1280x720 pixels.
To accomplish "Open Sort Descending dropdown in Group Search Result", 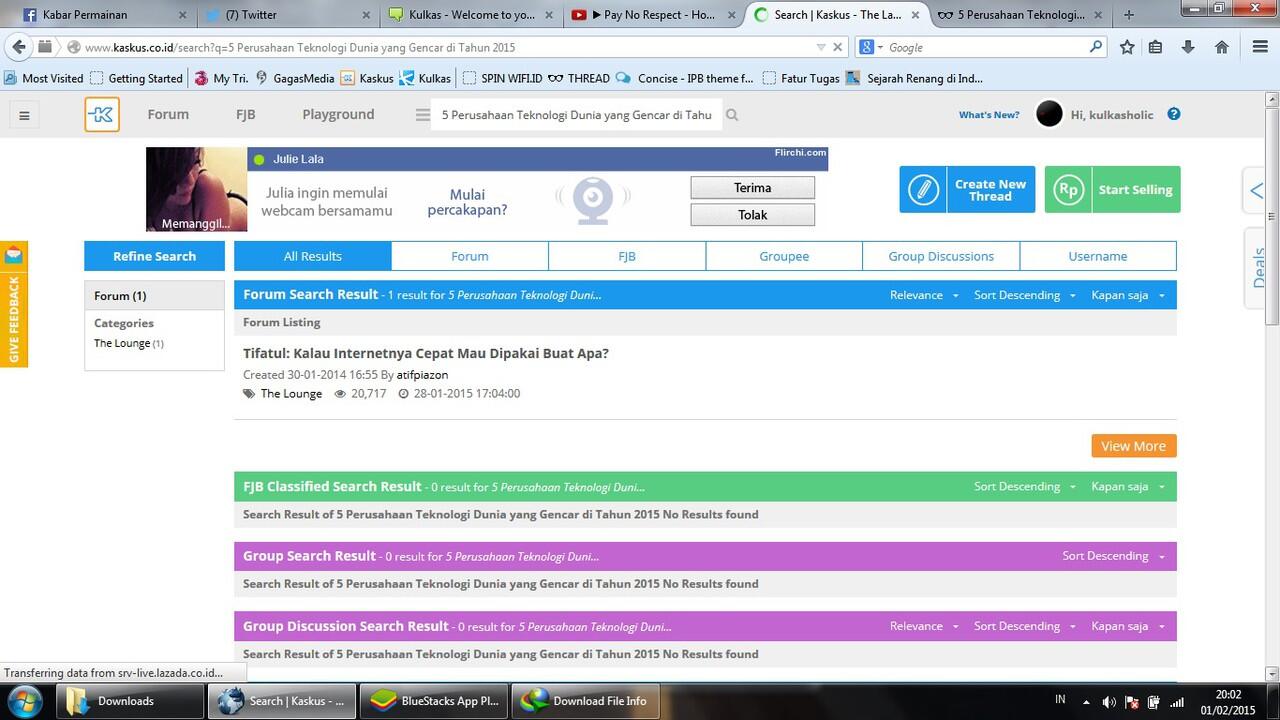I will 1114,556.
